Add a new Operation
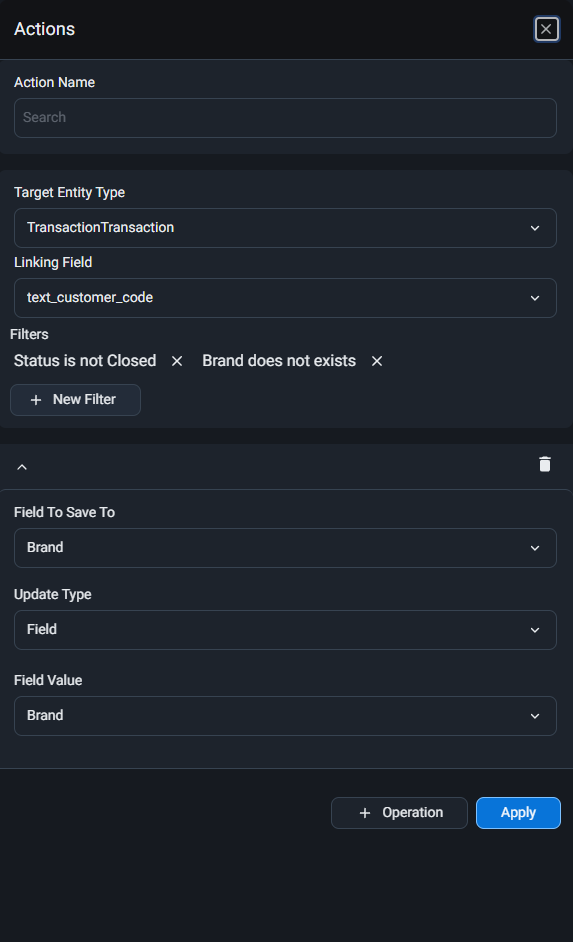Image resolution: width=573 pixels, height=942 pixels. click(x=399, y=813)
